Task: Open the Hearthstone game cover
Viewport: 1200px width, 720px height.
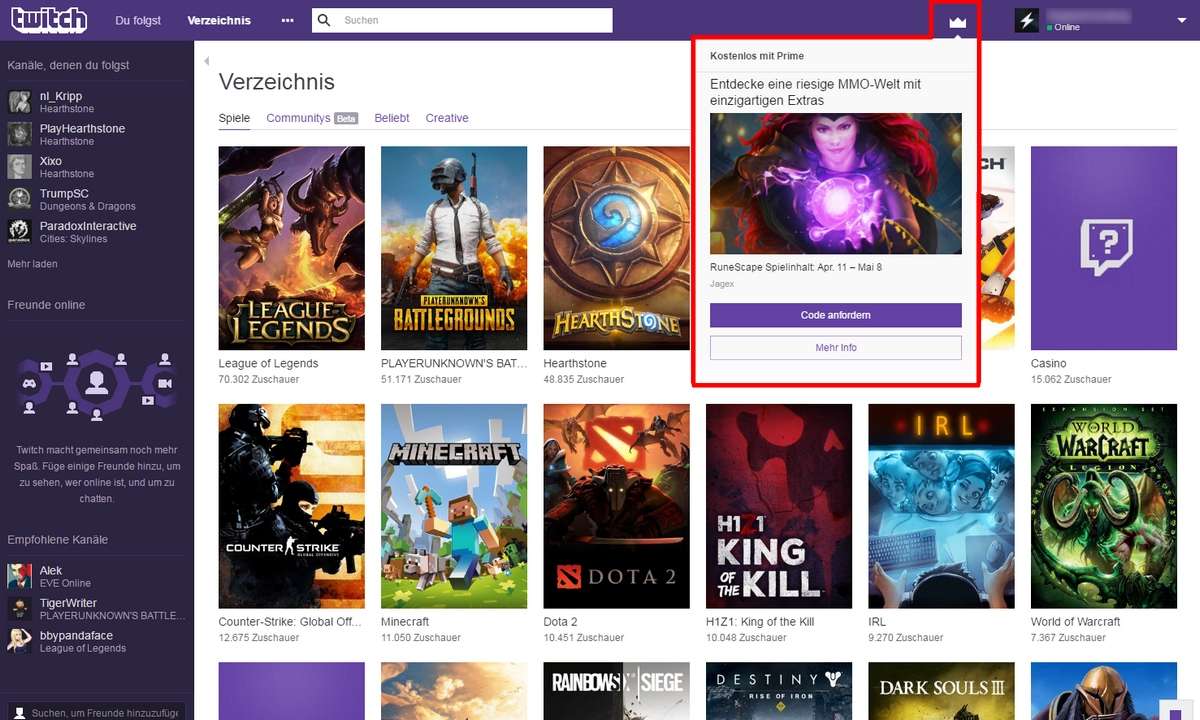Action: coord(616,248)
